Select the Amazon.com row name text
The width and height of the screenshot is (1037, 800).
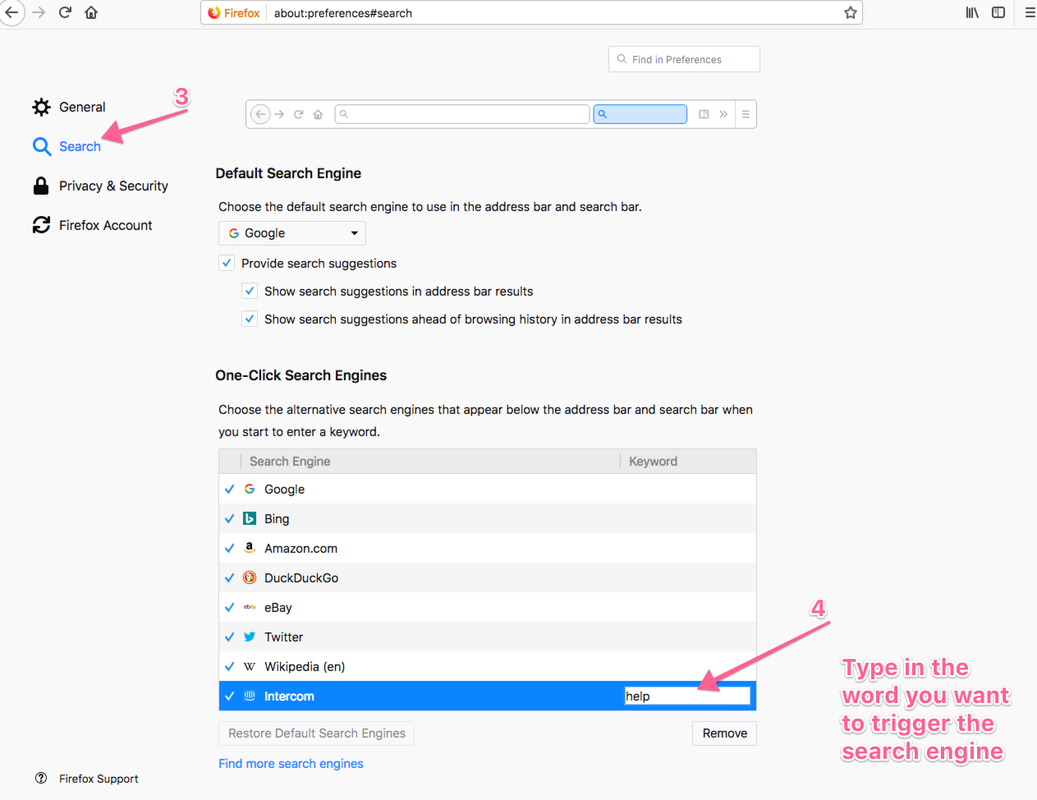(x=301, y=548)
